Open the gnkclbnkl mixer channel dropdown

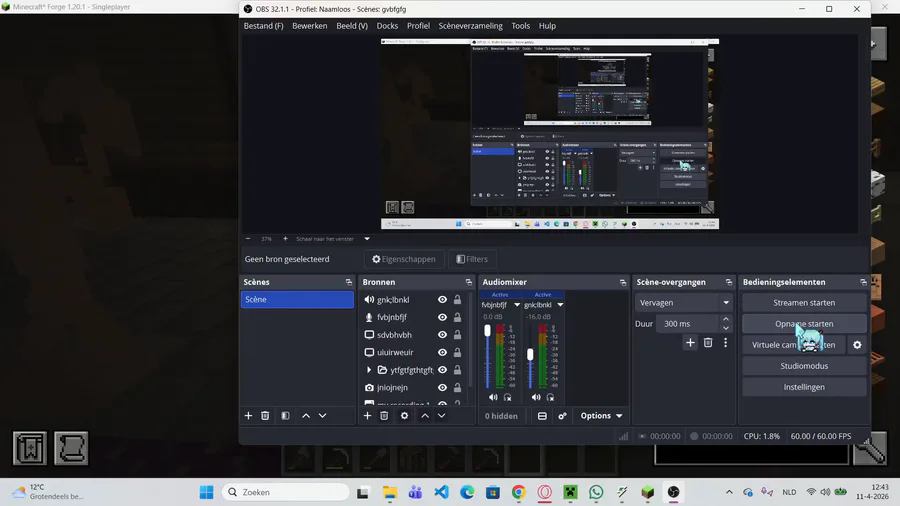coord(560,305)
